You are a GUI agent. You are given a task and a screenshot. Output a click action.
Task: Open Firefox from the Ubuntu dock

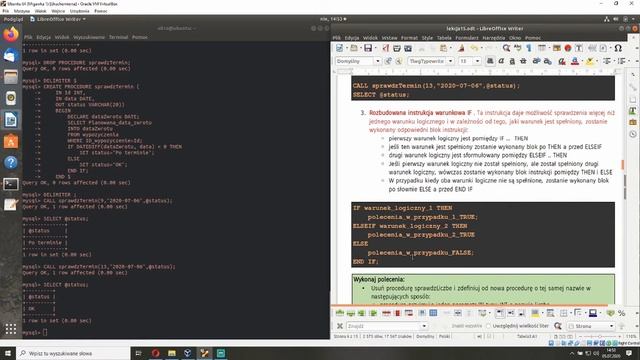(11, 34)
